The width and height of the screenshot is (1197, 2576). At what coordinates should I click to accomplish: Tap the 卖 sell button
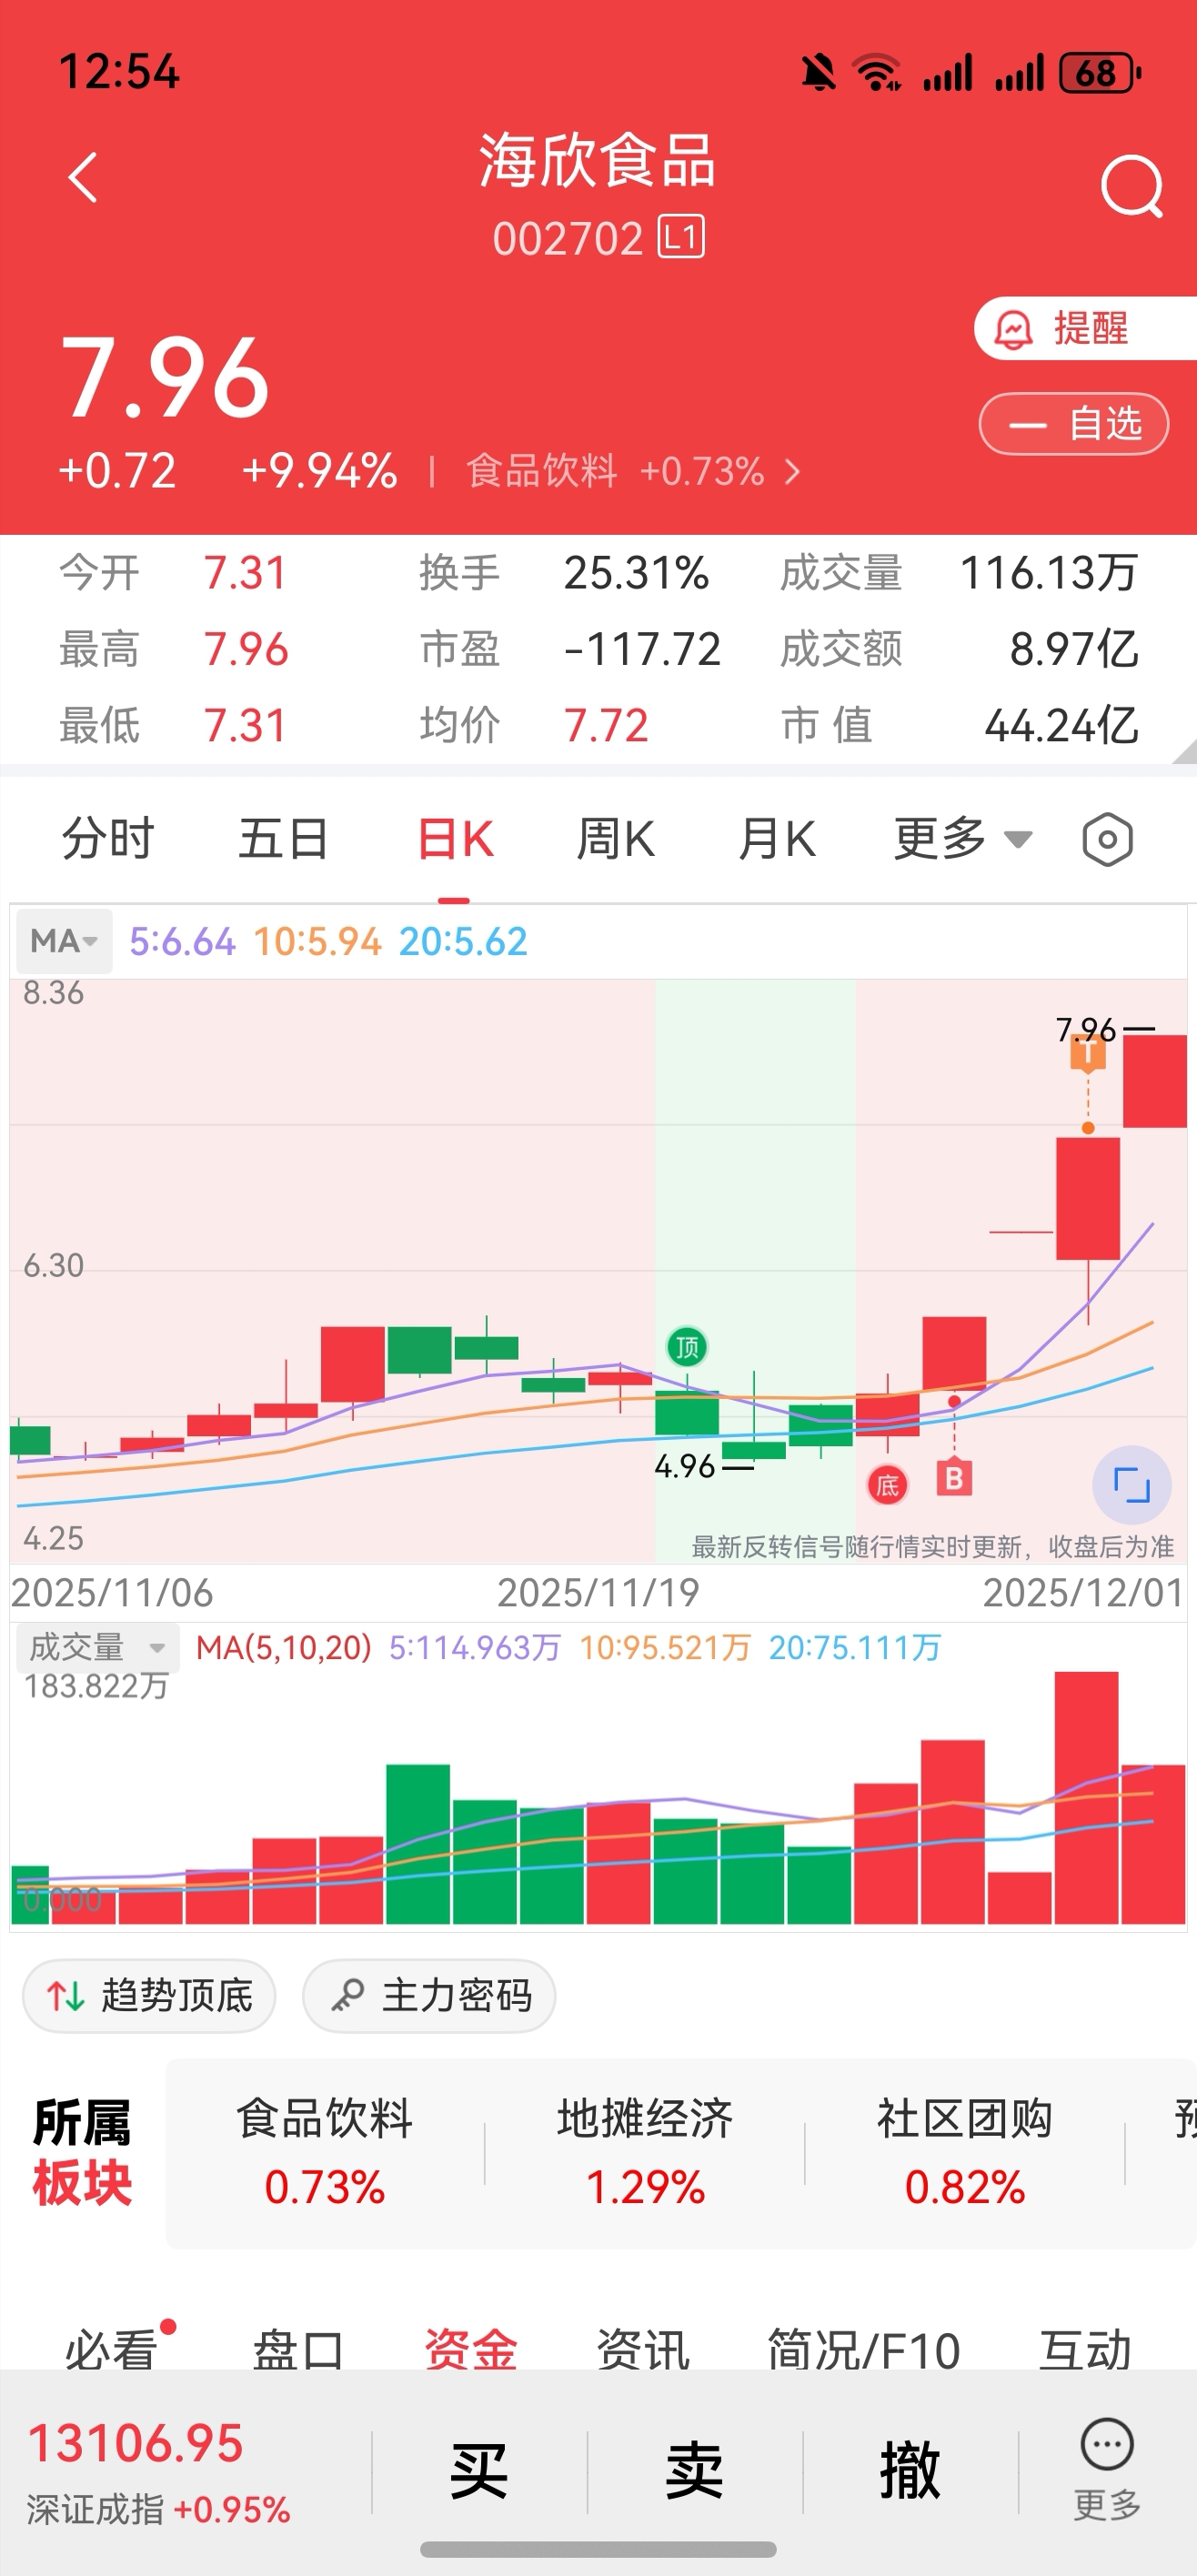click(x=694, y=2471)
